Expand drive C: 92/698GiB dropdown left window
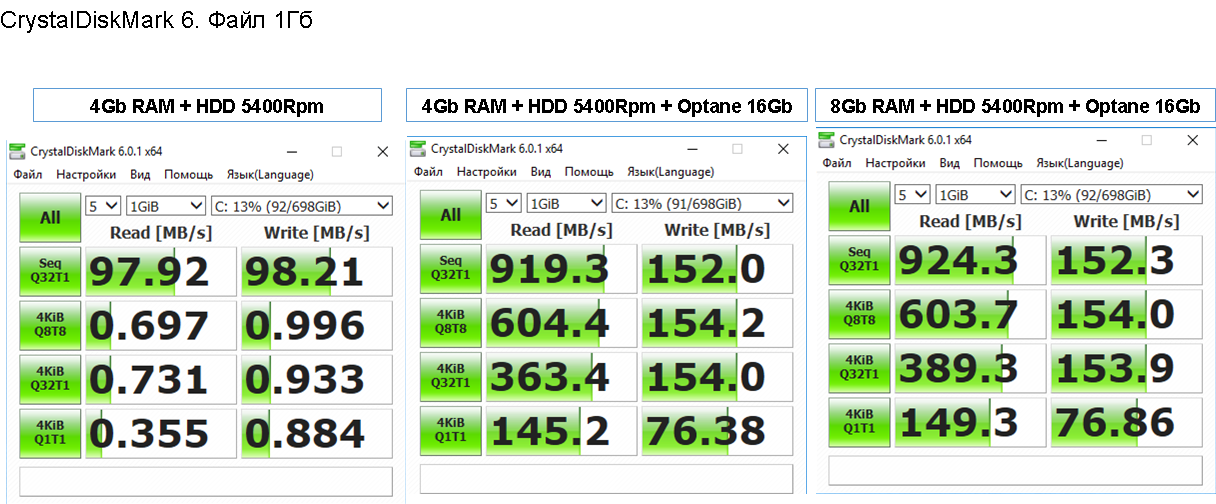 [302, 206]
